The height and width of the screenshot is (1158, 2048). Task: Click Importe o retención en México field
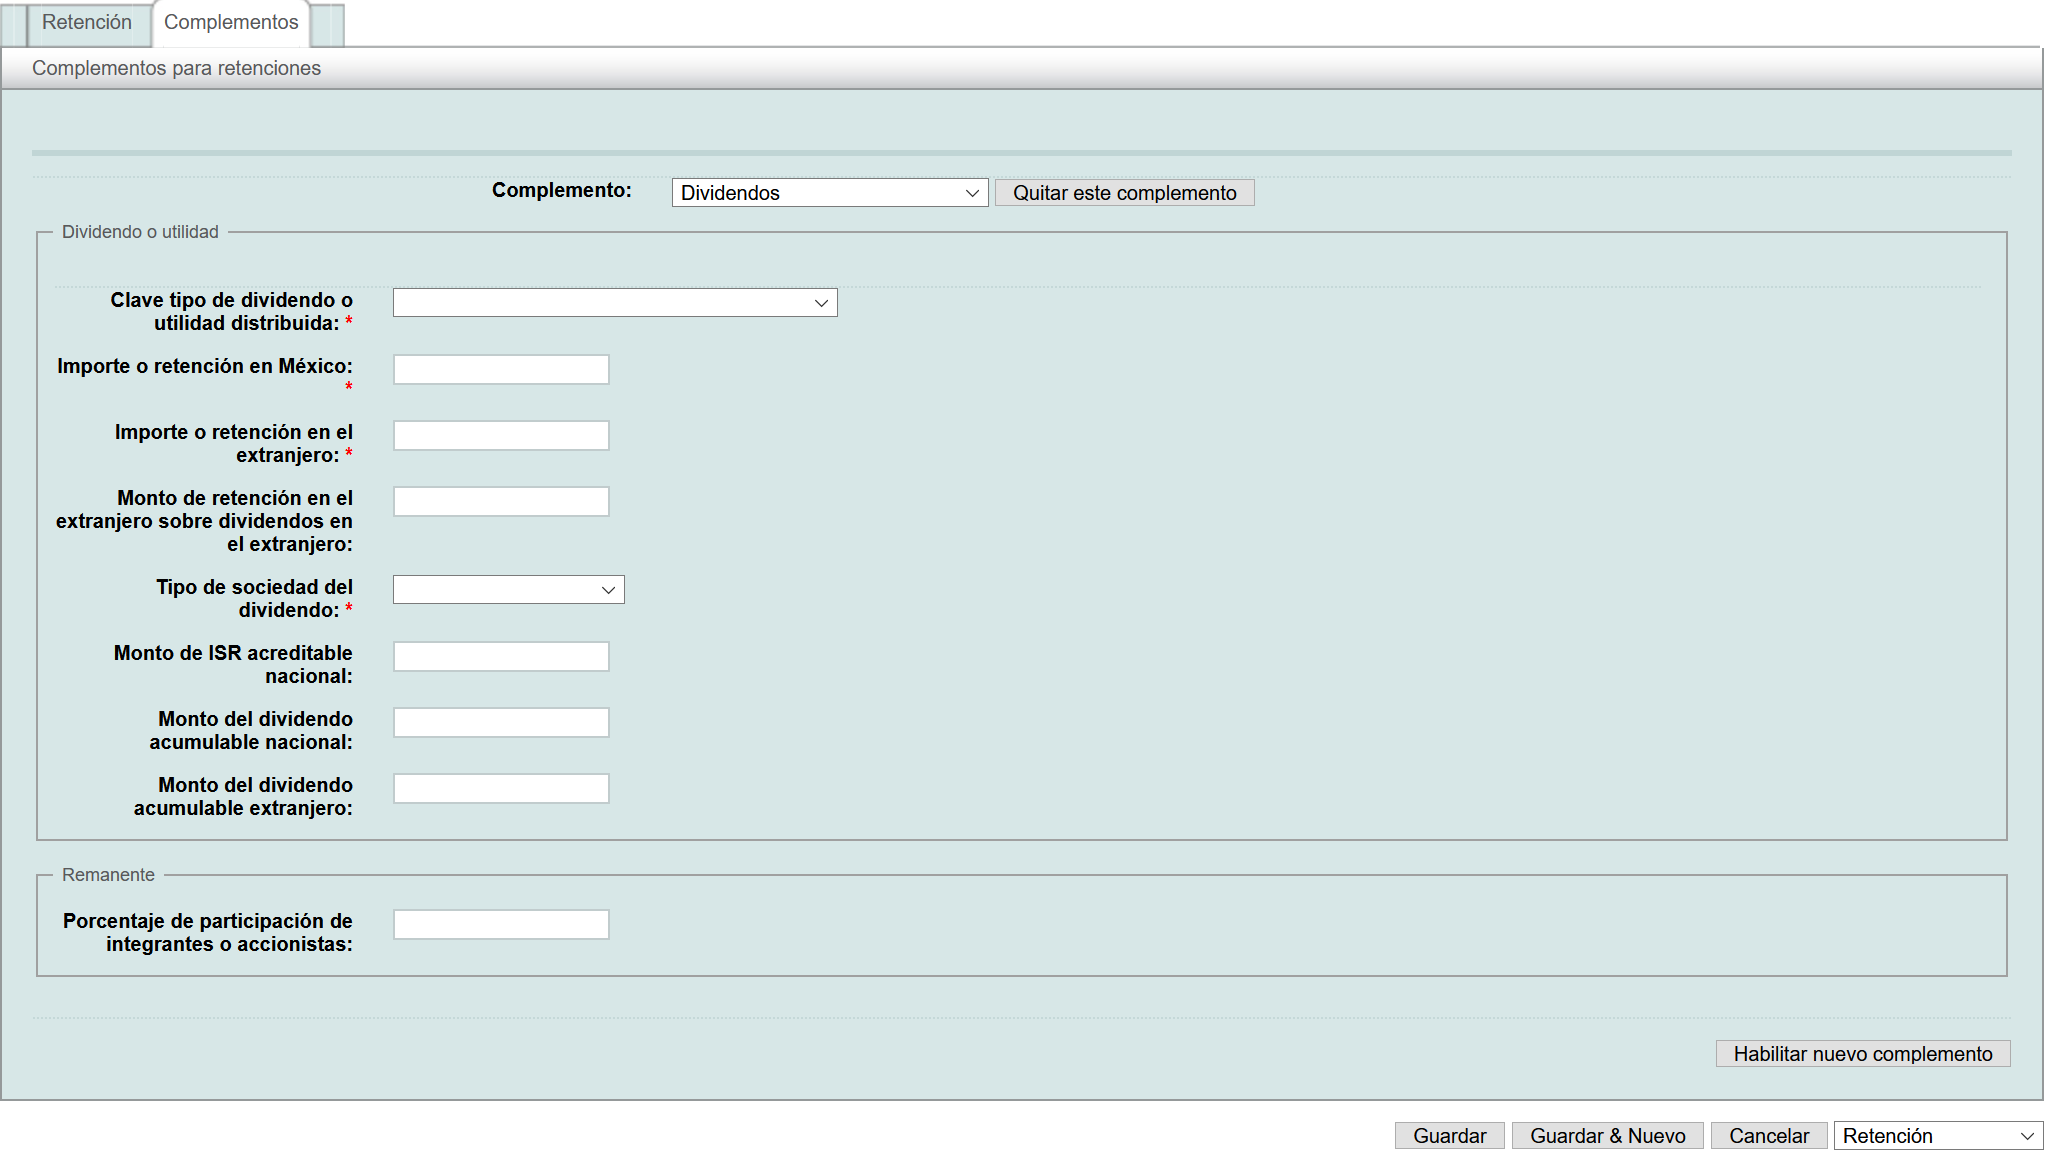pyautogui.click(x=501, y=370)
